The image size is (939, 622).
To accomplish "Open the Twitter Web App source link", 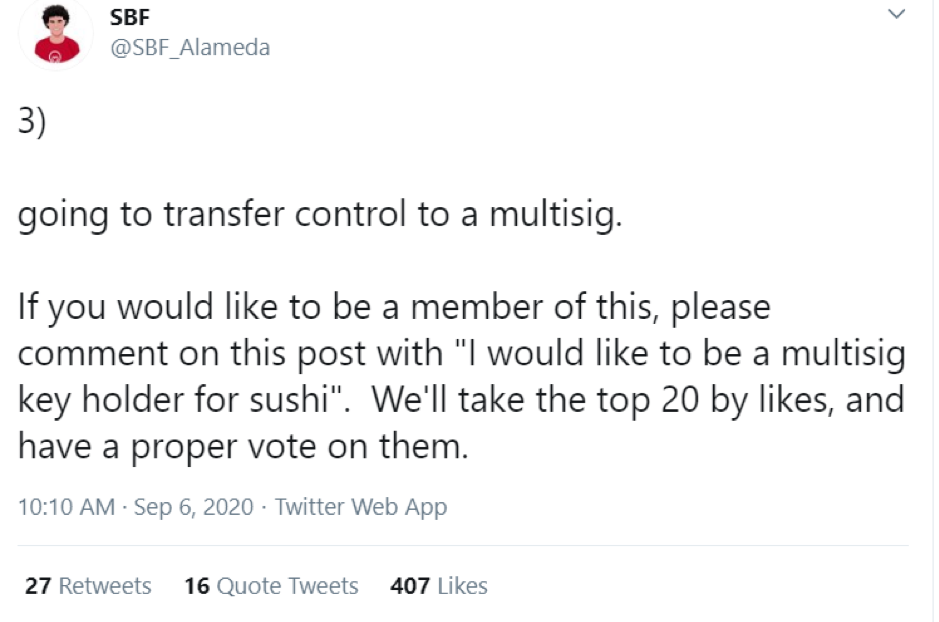I will coord(361,507).
